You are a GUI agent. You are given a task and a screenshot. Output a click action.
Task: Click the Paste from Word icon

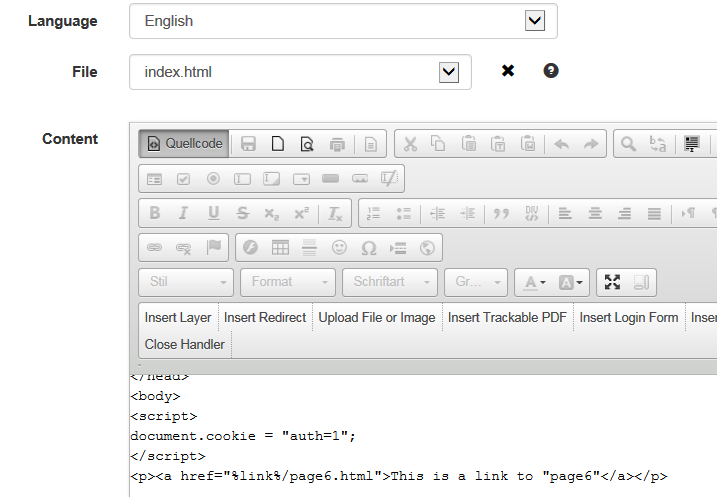pos(528,144)
